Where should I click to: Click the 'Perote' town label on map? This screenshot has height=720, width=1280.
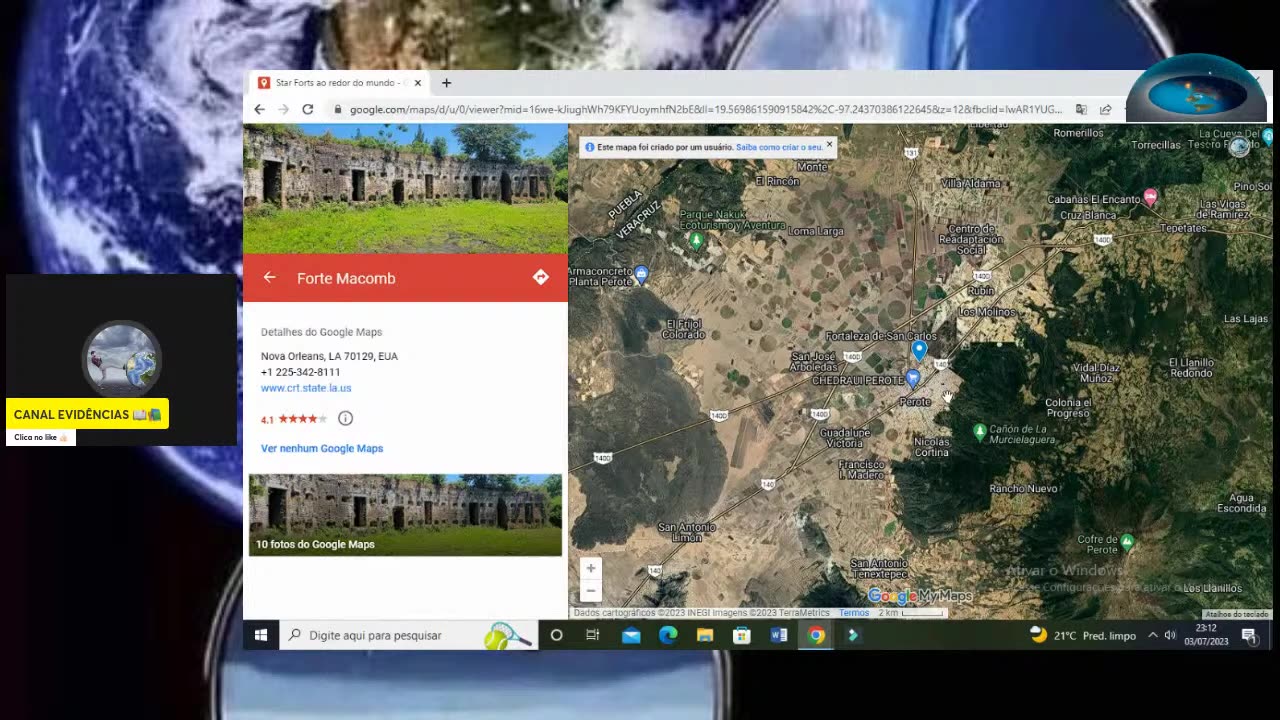click(x=915, y=402)
